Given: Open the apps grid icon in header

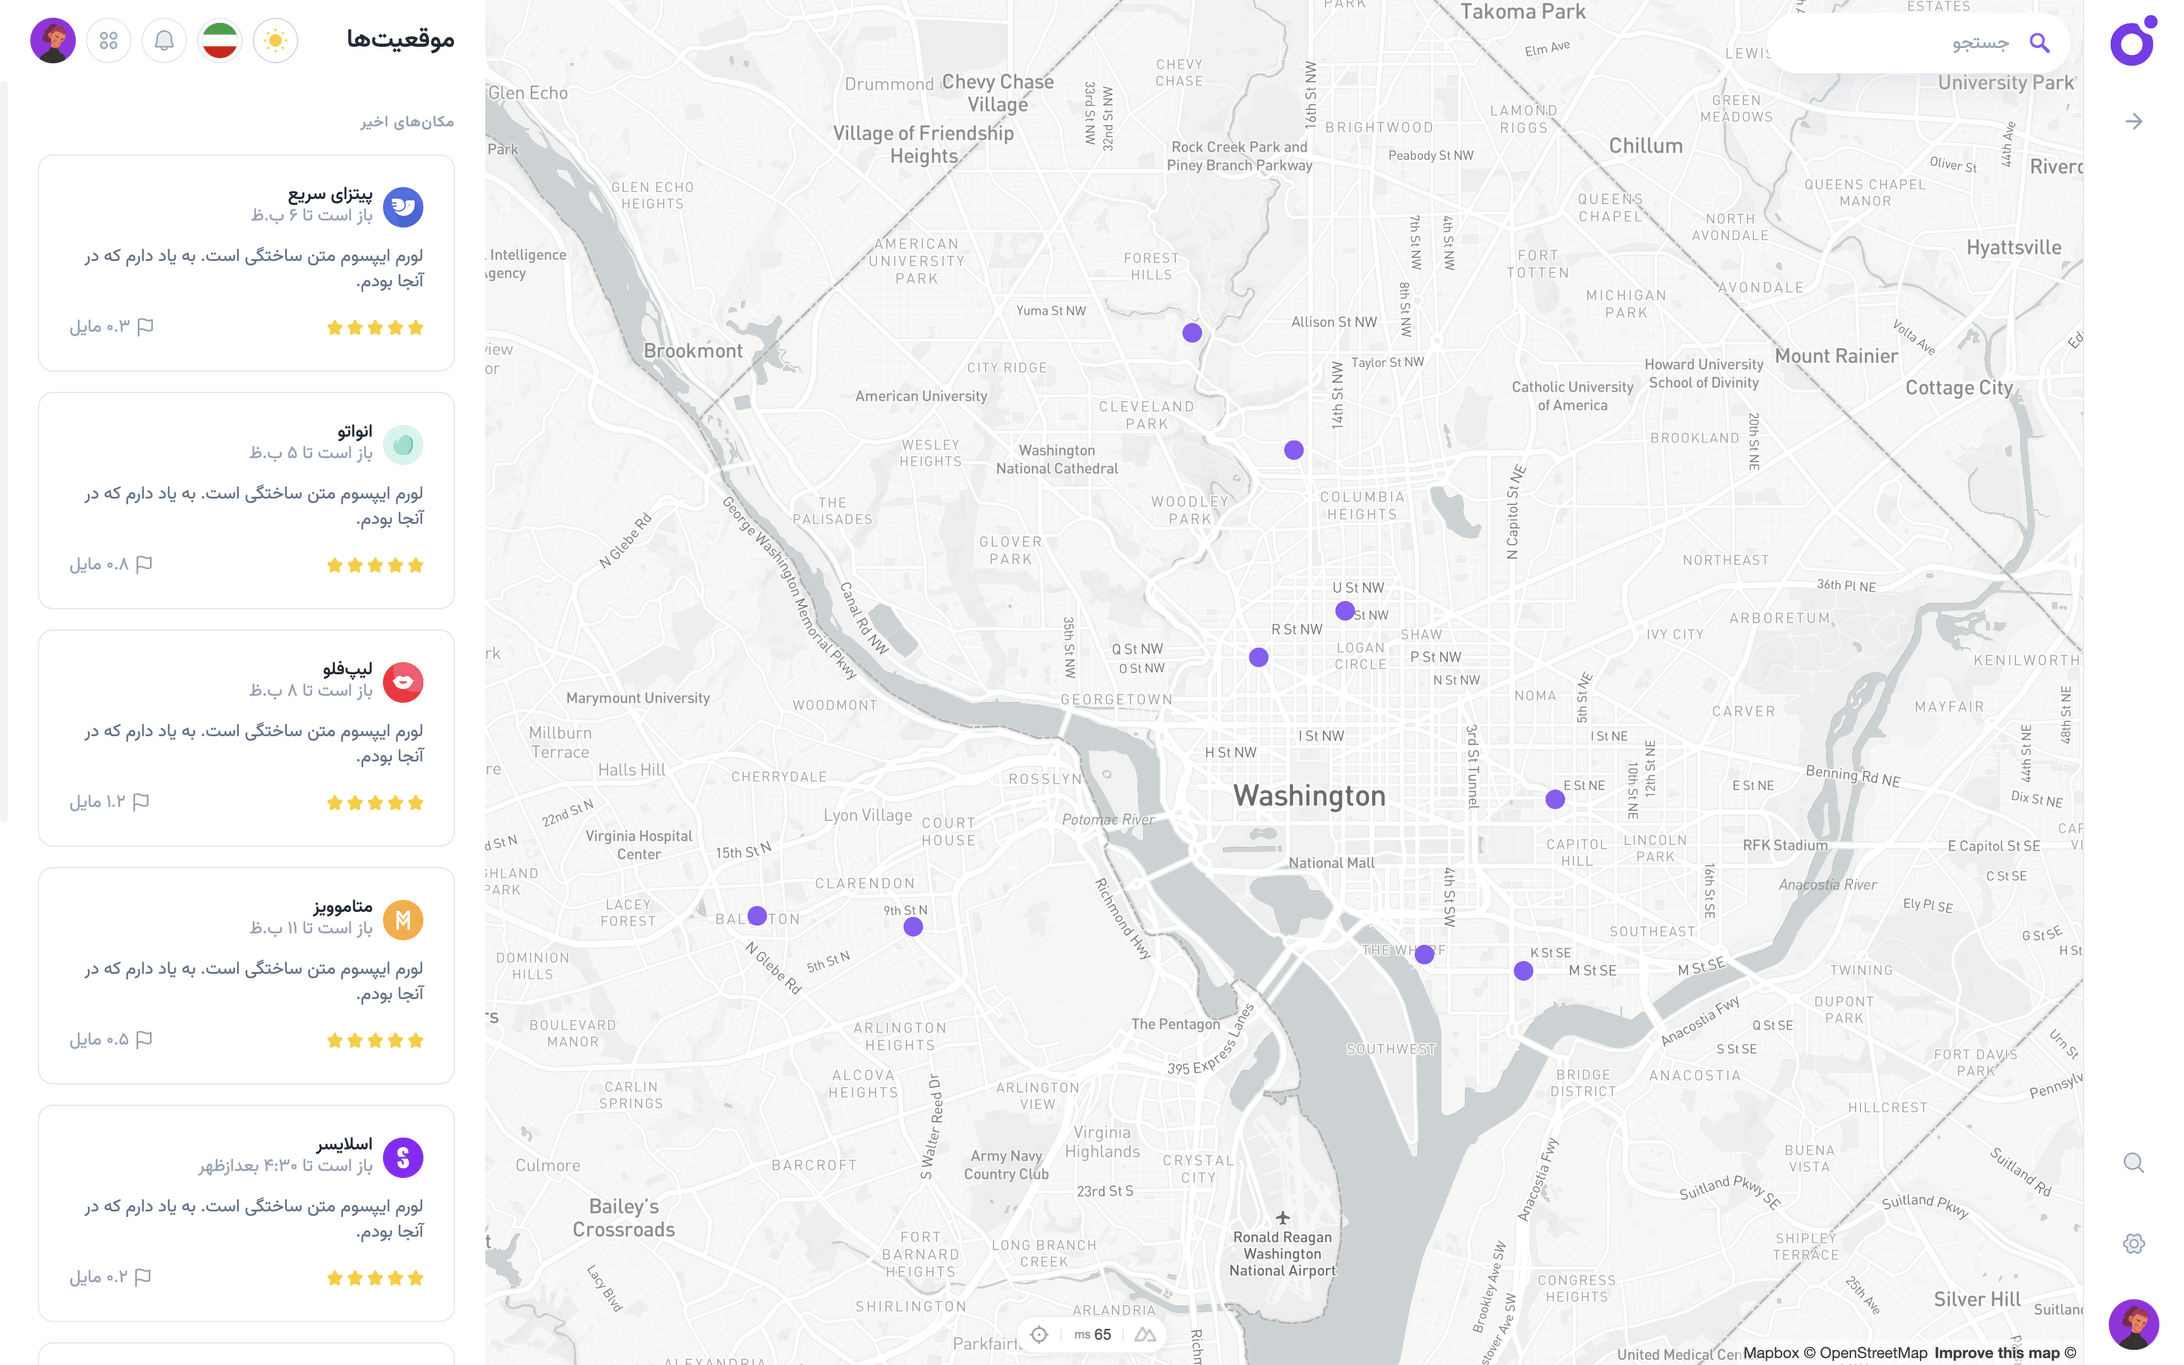Looking at the screenshot, I should 109,41.
